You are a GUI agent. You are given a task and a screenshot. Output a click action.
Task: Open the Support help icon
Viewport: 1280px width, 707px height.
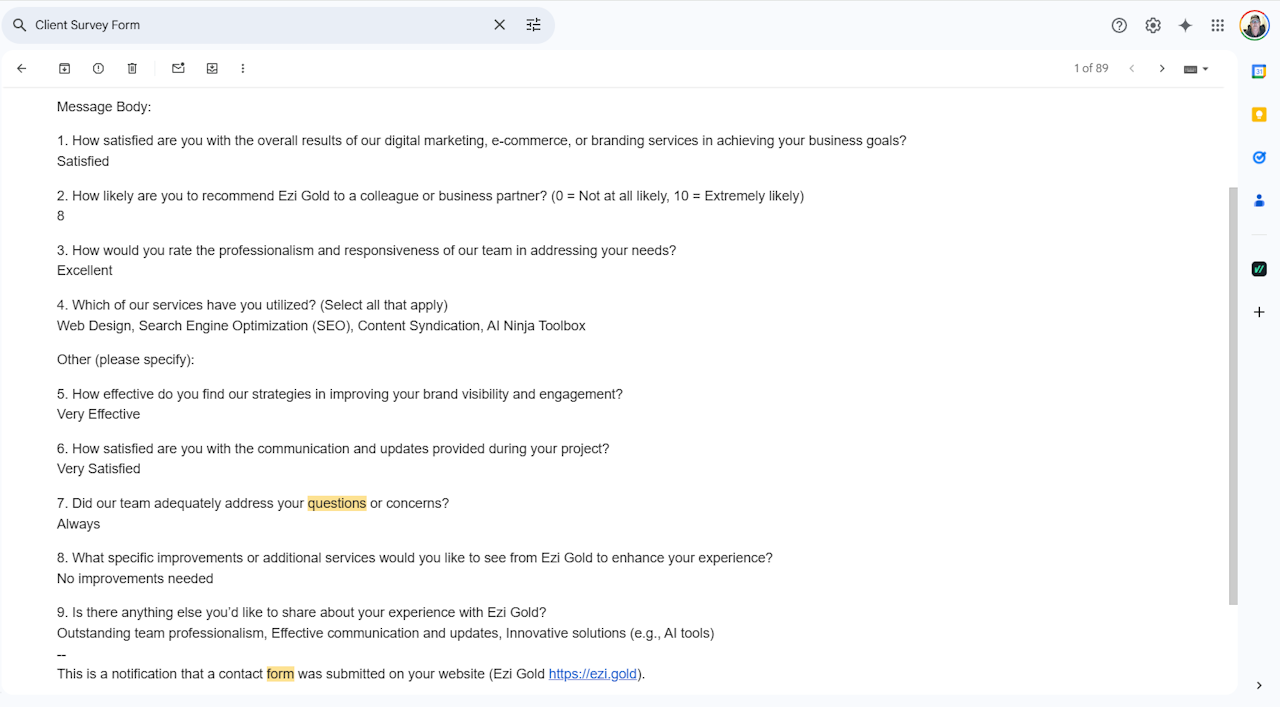[1119, 25]
